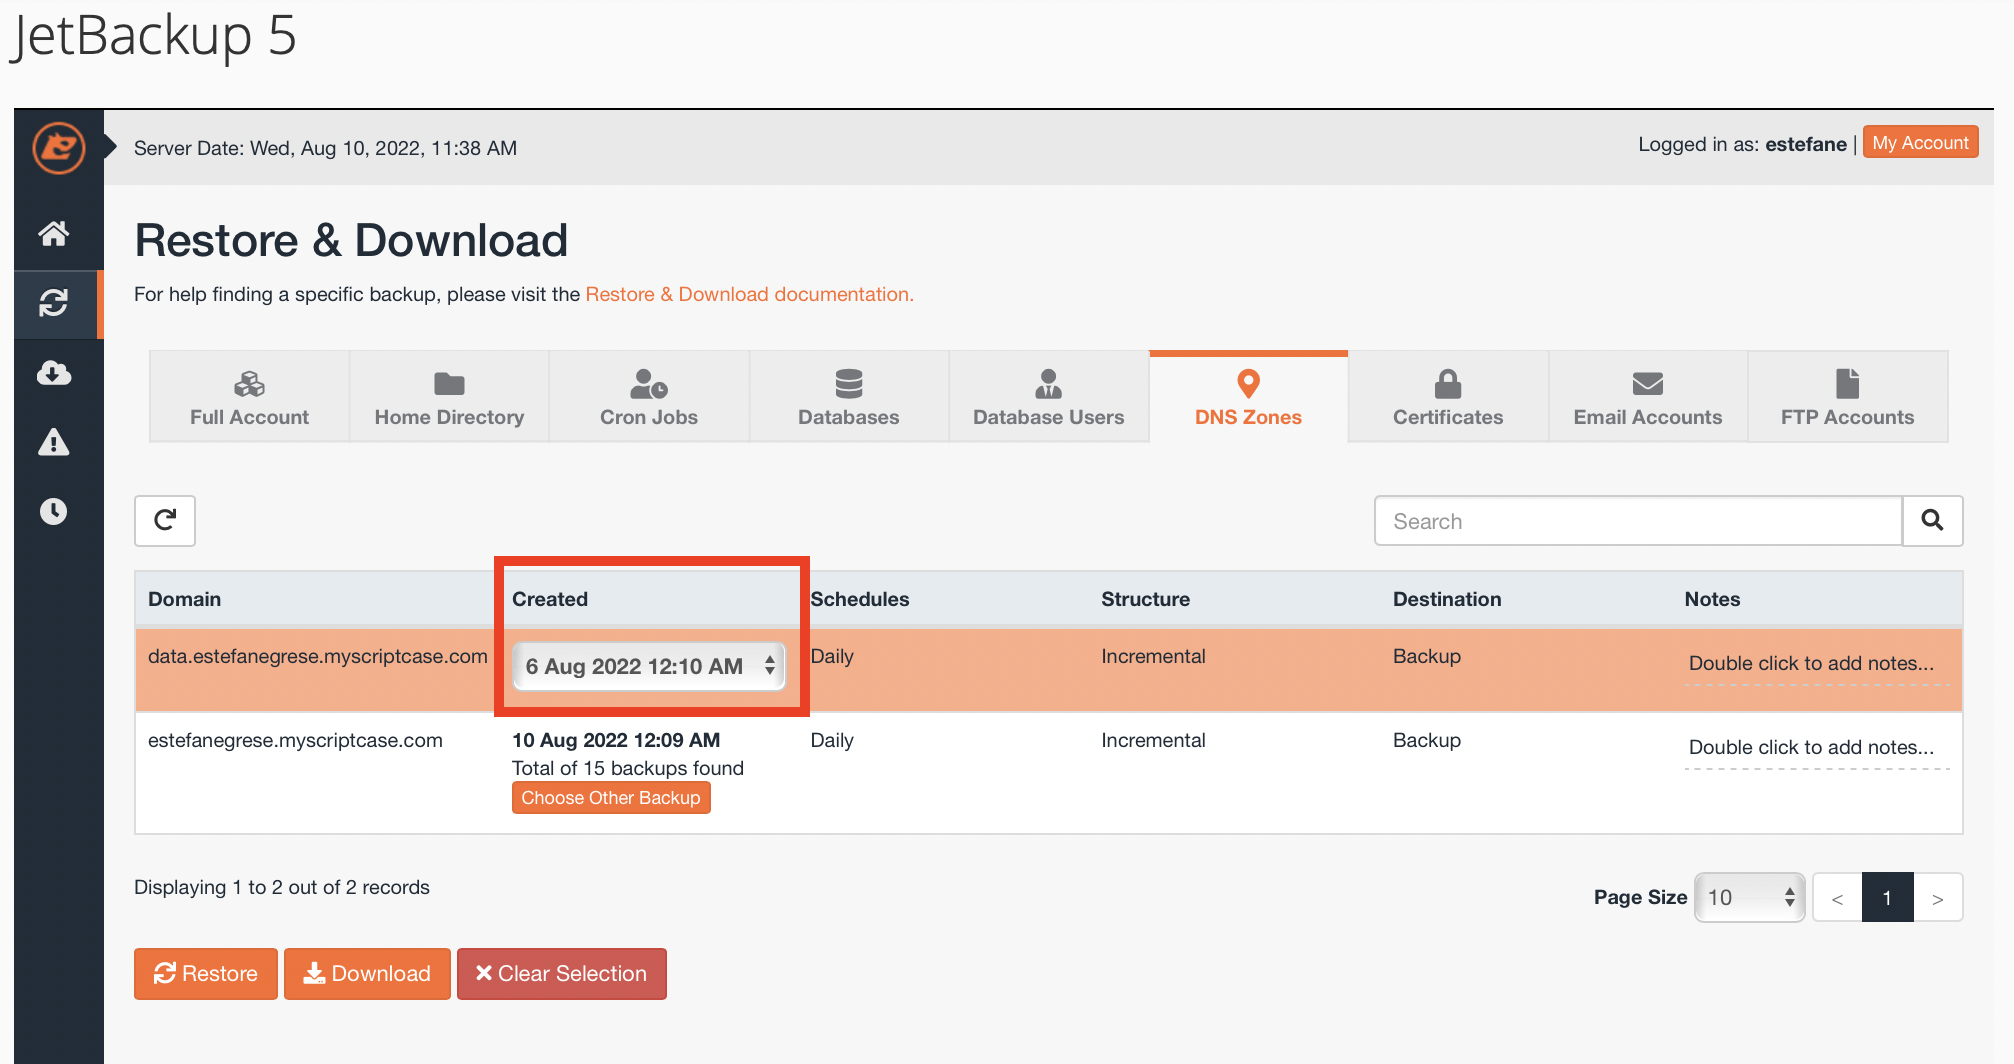Click Choose Other Backup button

click(x=611, y=798)
